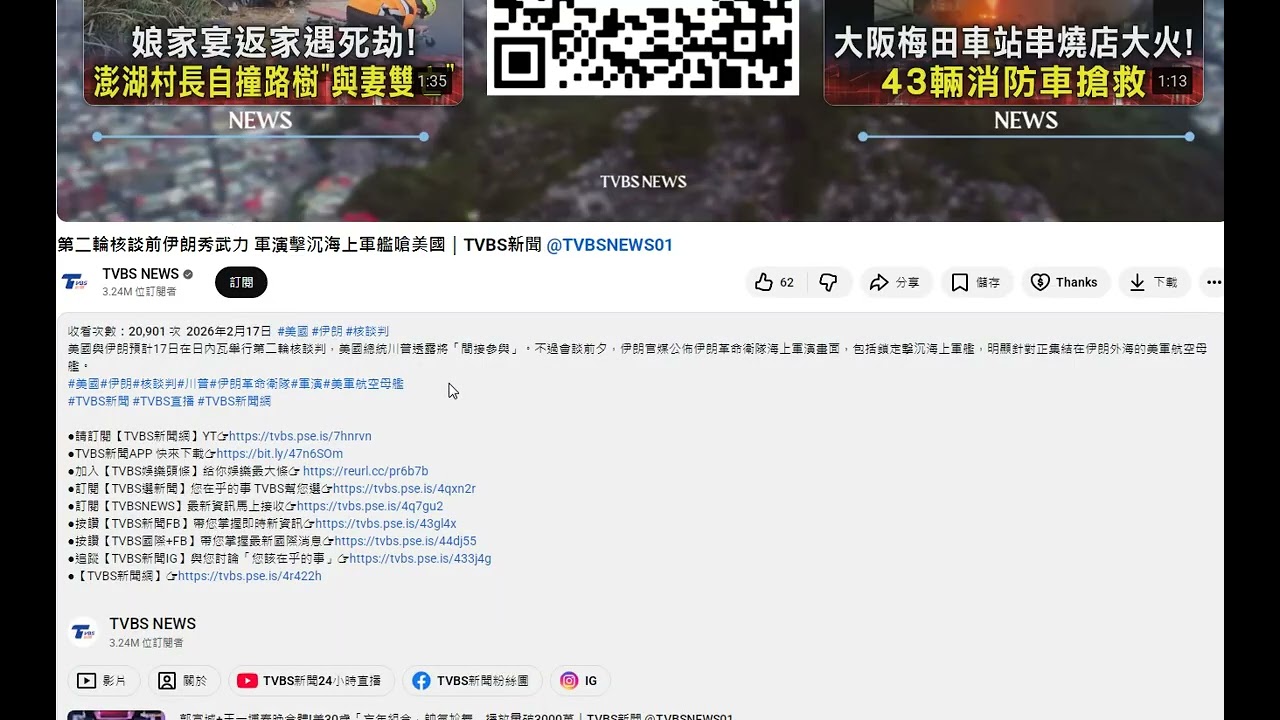This screenshot has height=720, width=1280.
Task: Open link https://tvbs.pse.is/43gl4x
Action: [x=386, y=524]
